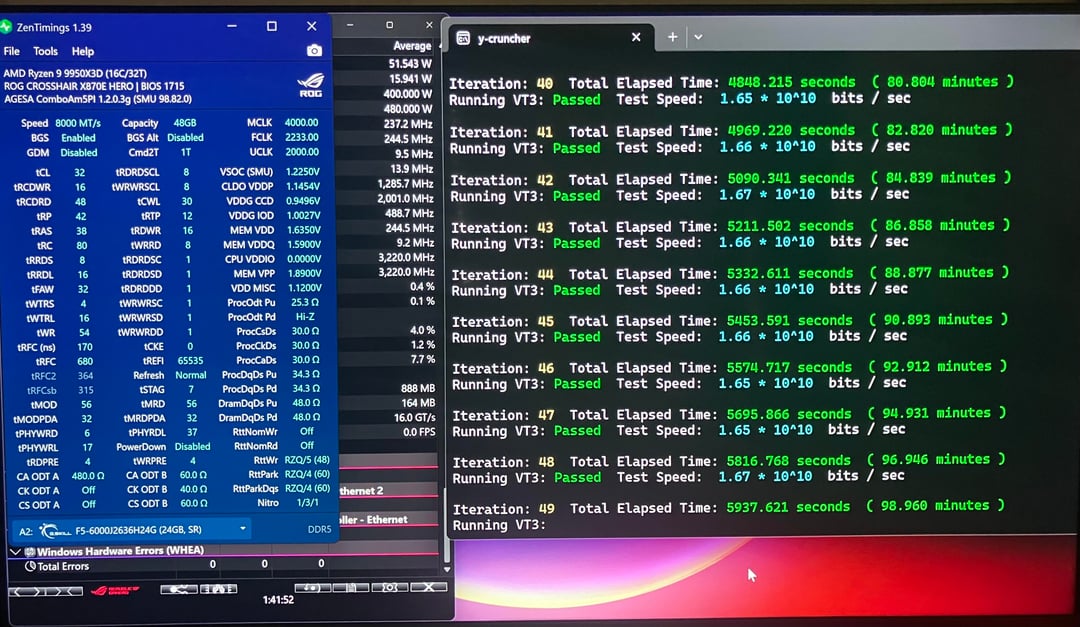The width and height of the screenshot is (1080, 627).
Task: Open ZenTimings Tools menu
Action: 45,51
